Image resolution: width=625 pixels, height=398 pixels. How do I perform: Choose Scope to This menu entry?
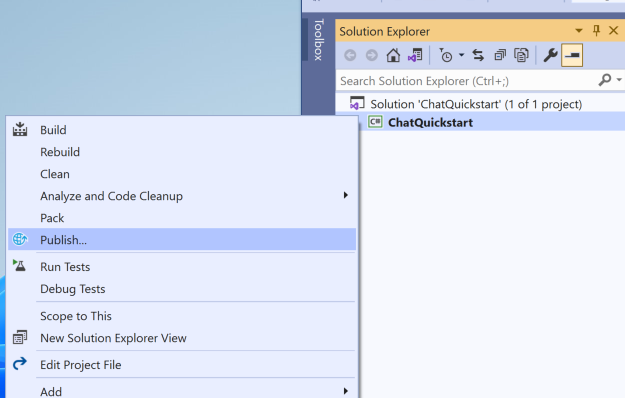(182, 316)
